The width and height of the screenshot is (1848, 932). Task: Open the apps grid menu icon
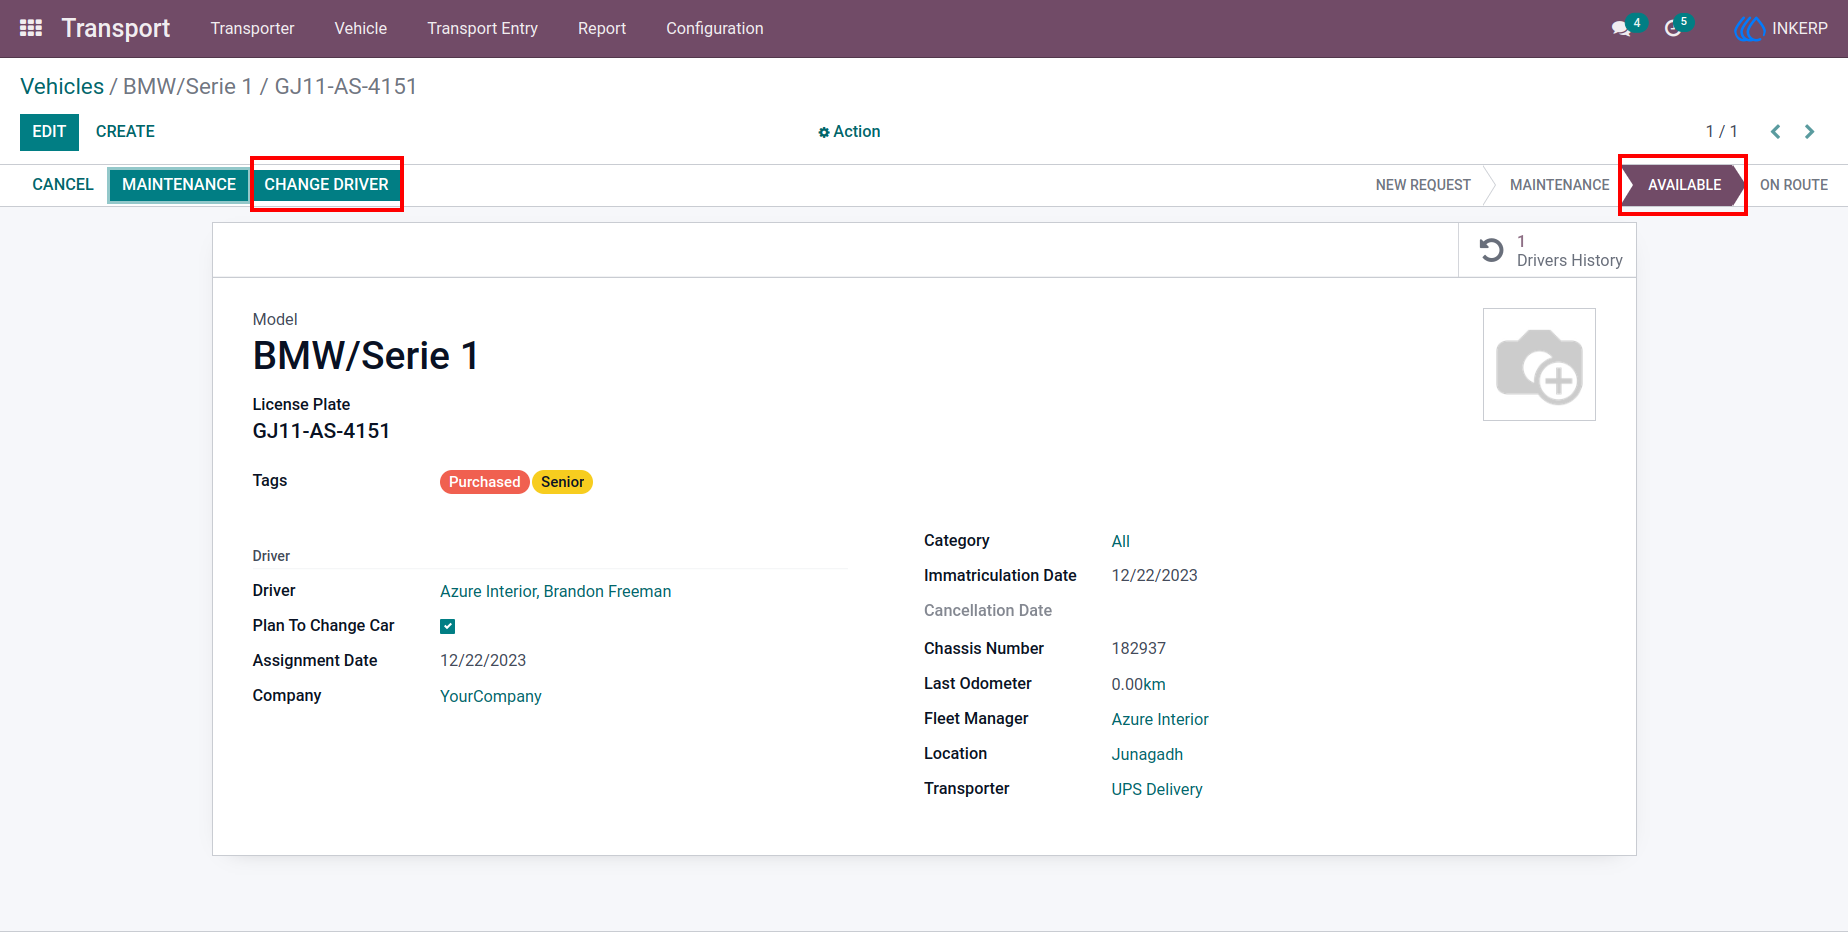31,28
